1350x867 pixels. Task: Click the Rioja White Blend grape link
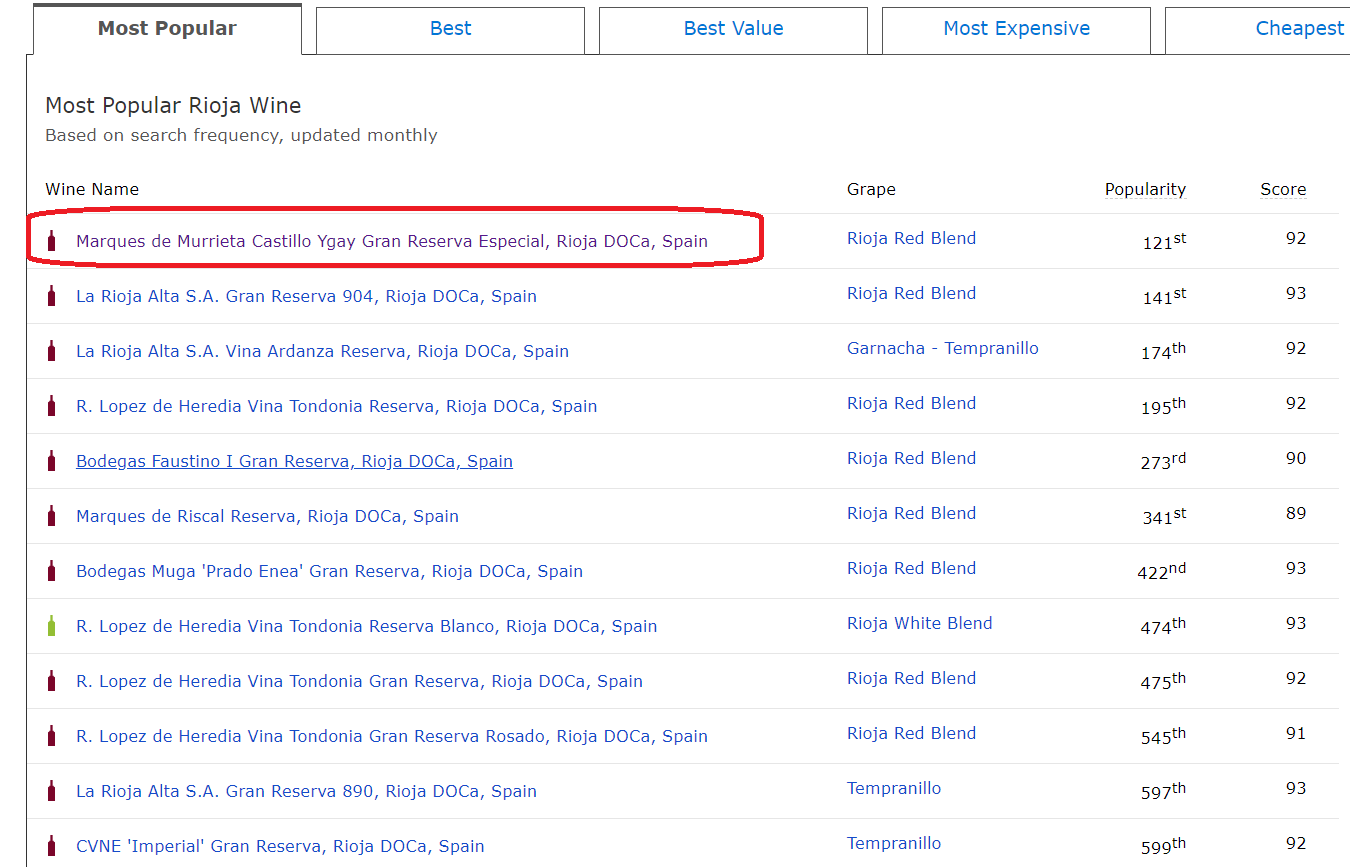pyautogui.click(x=919, y=623)
